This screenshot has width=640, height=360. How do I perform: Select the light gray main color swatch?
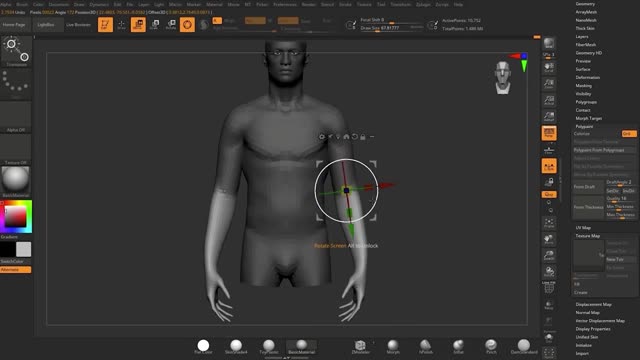23,249
